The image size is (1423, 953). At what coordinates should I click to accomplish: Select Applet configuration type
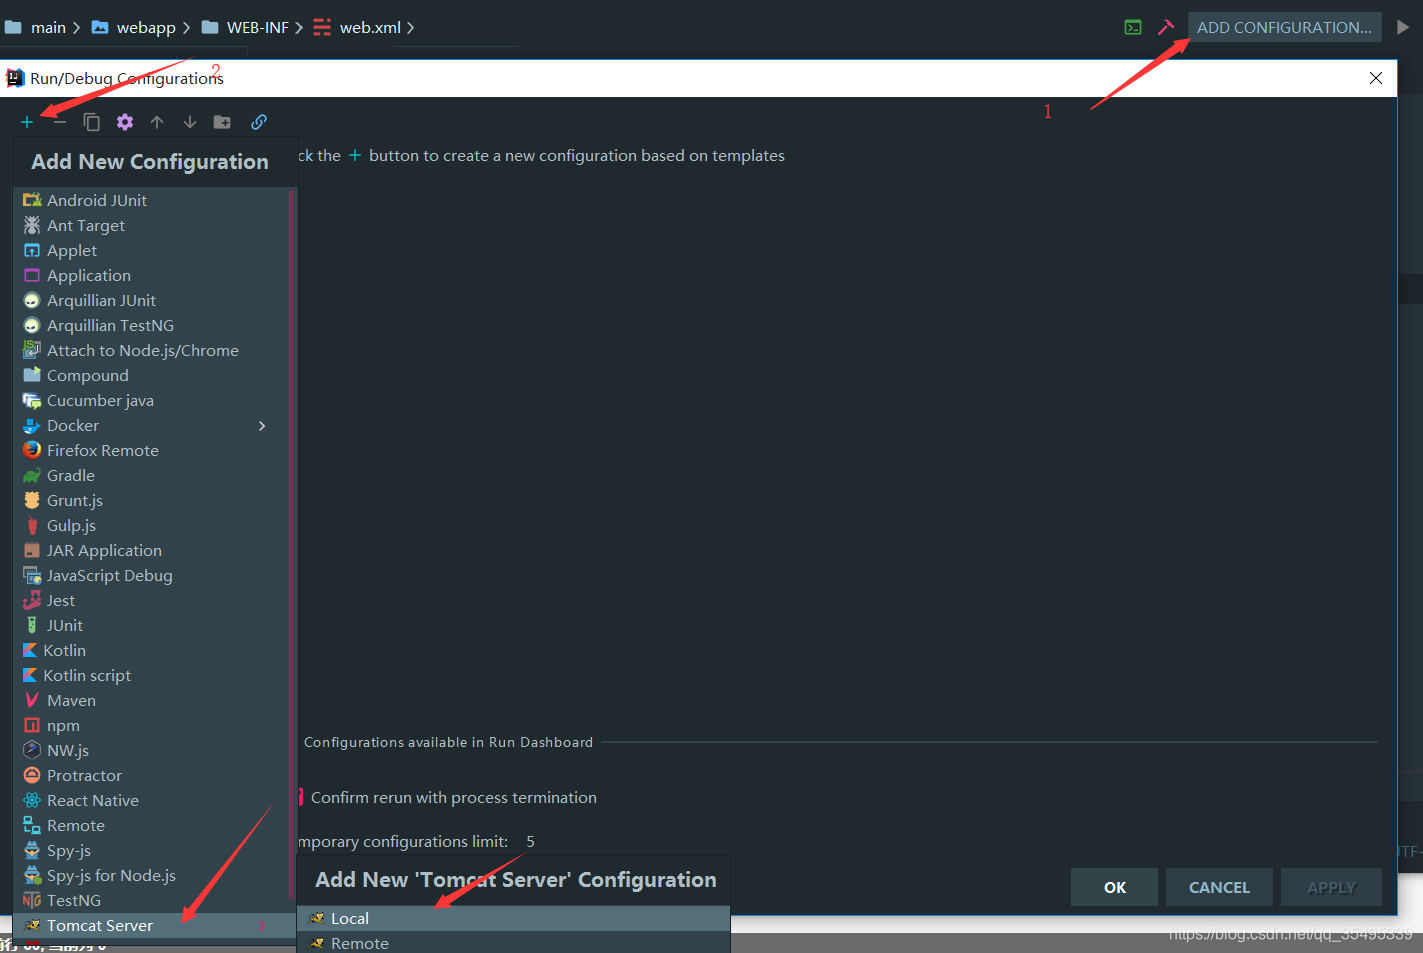click(150, 250)
